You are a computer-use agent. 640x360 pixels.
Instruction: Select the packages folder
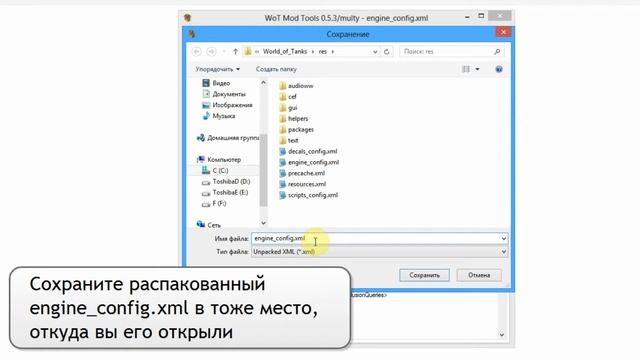tap(297, 129)
